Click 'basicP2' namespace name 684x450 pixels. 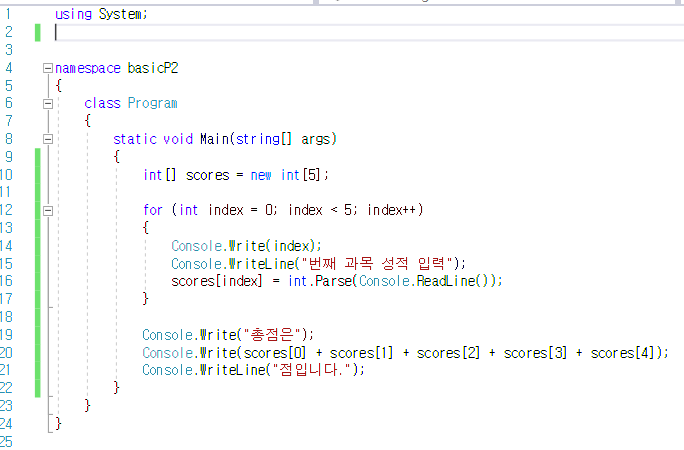[x=153, y=68]
